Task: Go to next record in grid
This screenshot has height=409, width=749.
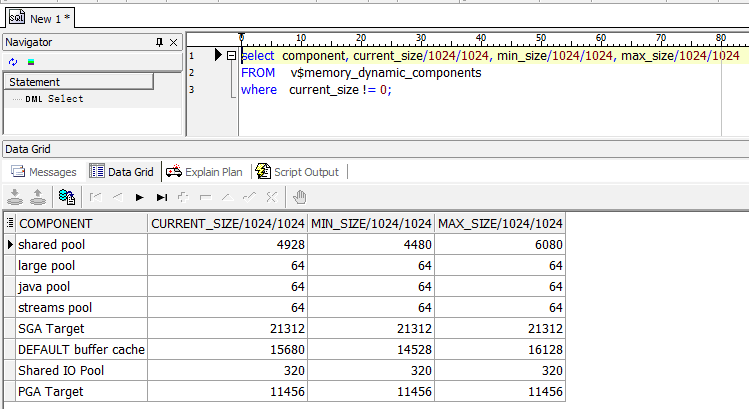Action: tap(140, 197)
